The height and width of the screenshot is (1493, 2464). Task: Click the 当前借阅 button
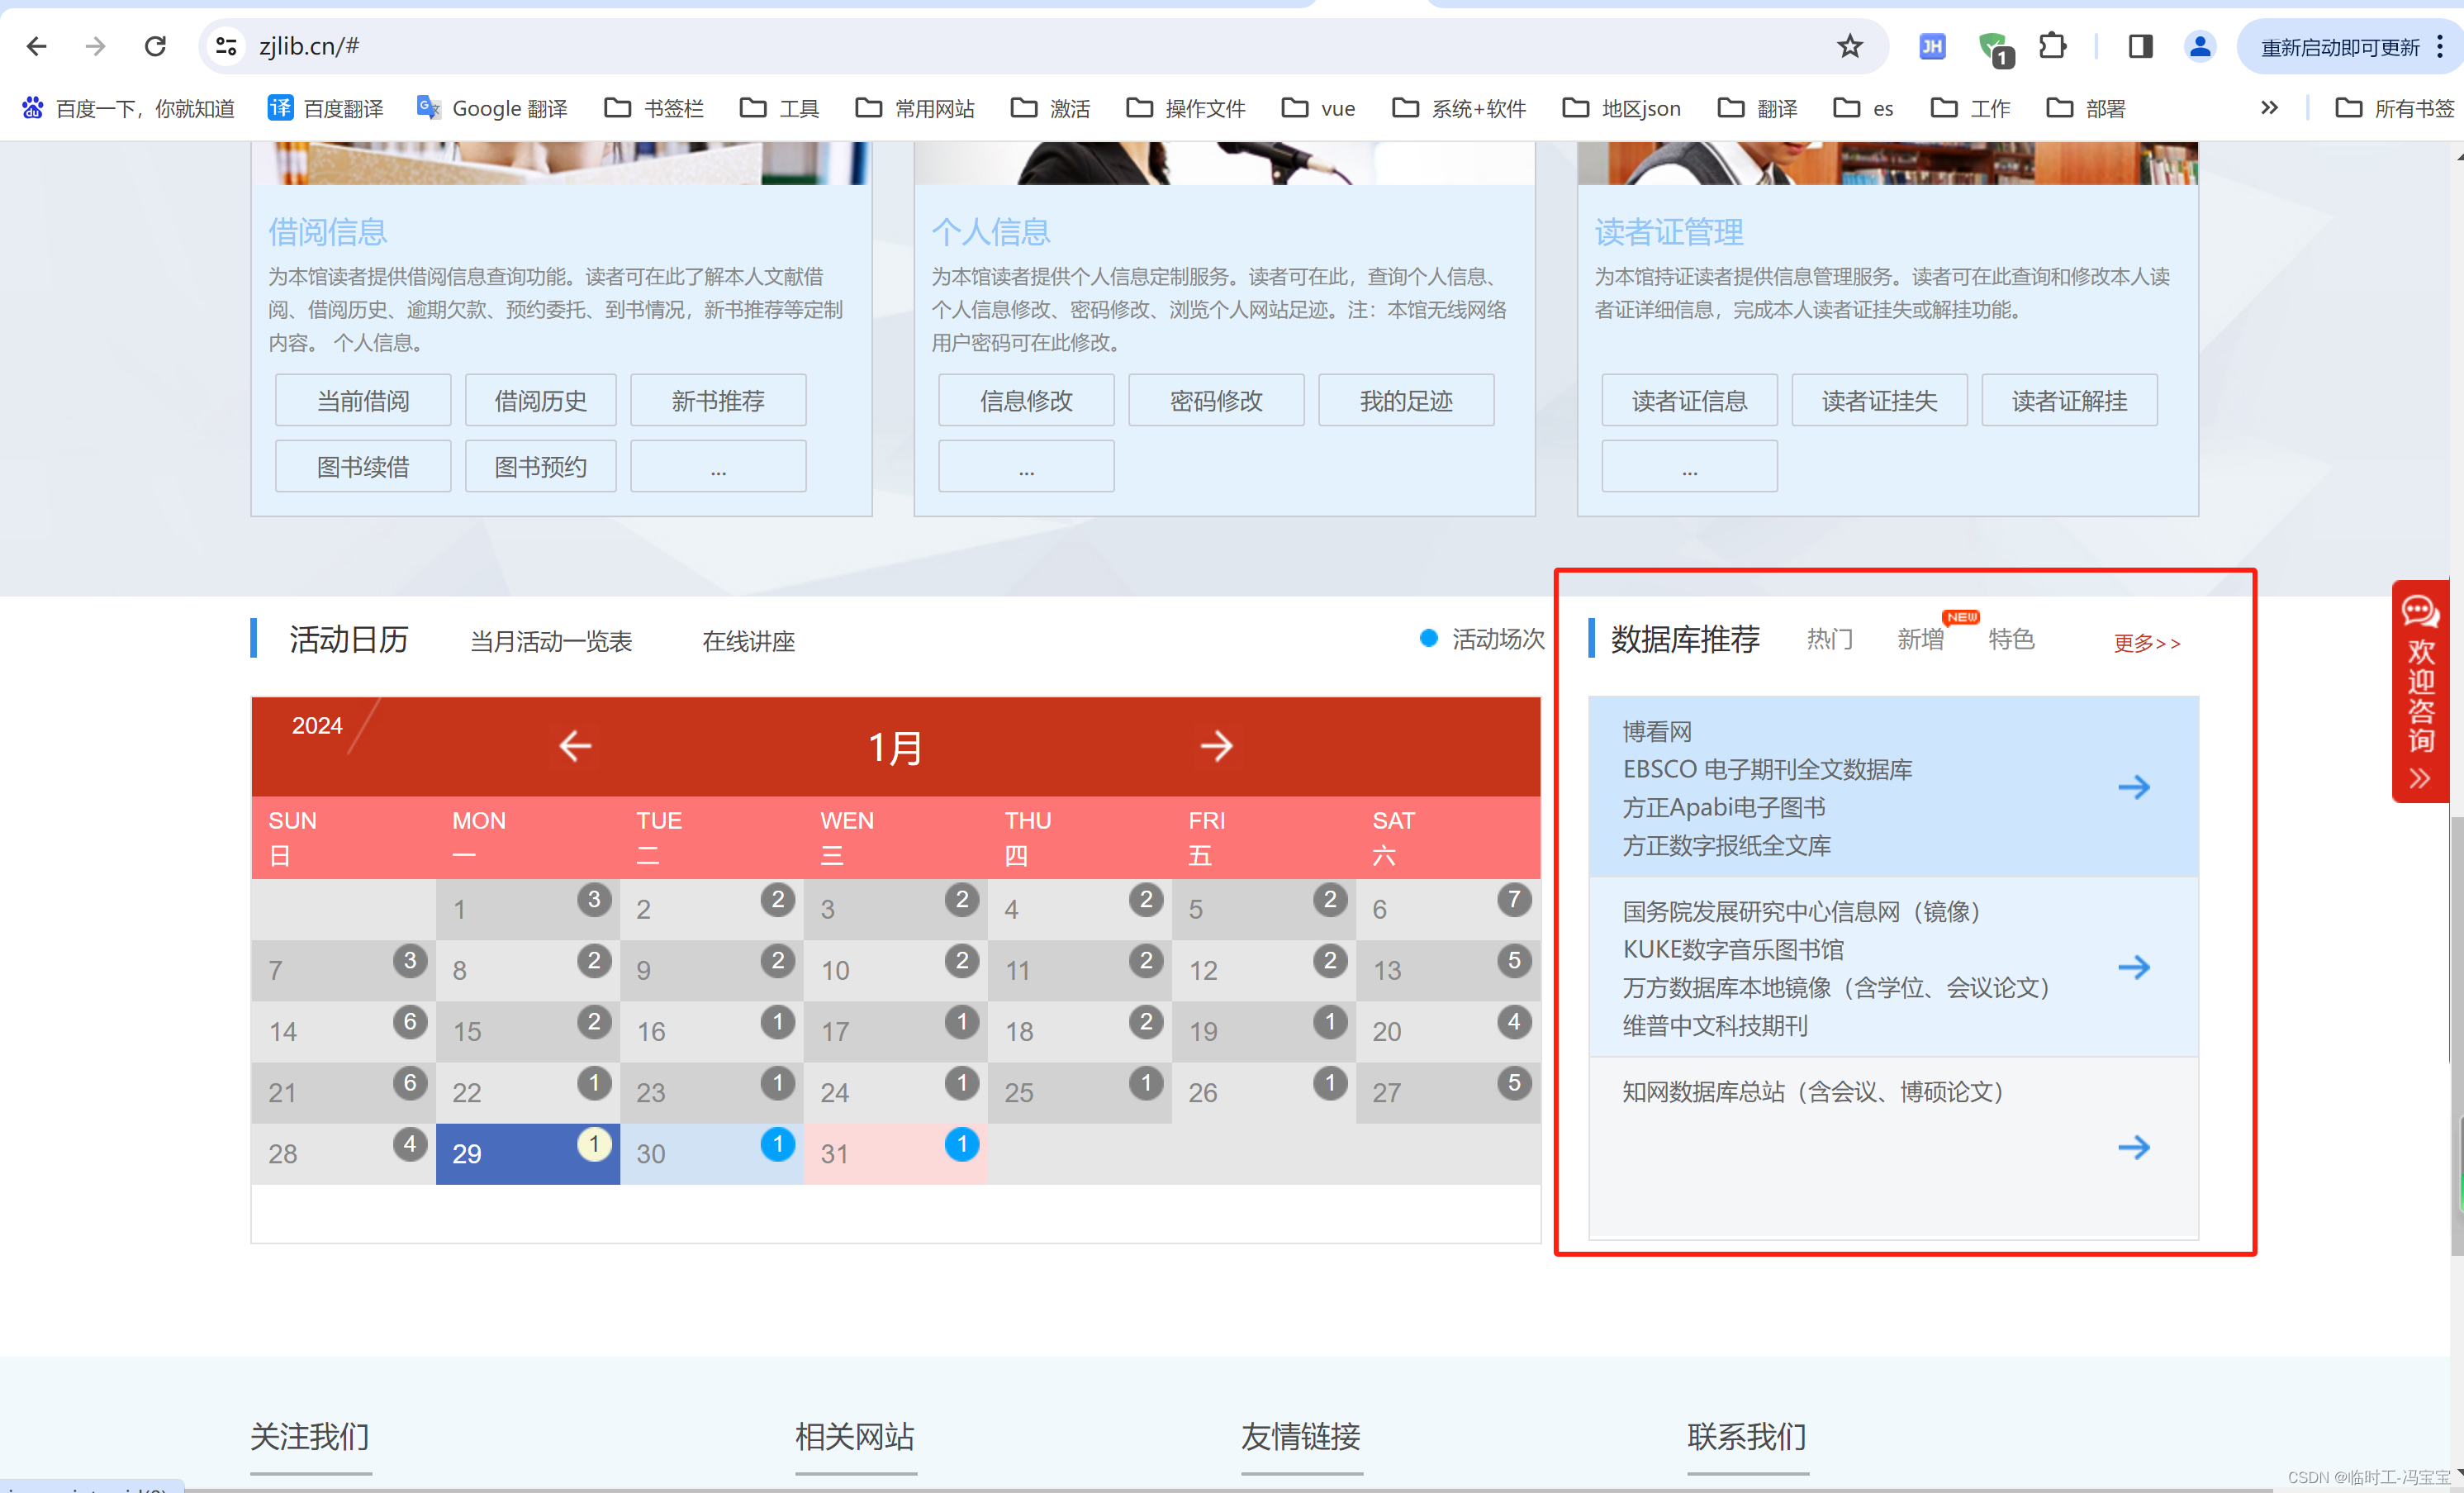(363, 401)
